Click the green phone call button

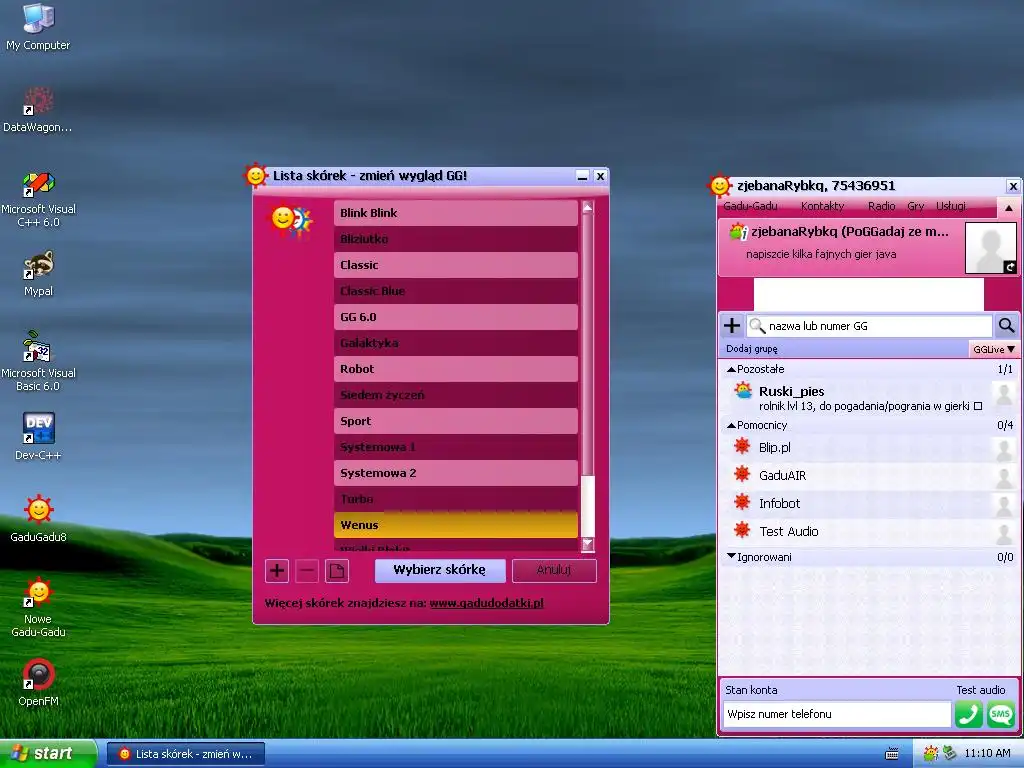tap(968, 714)
